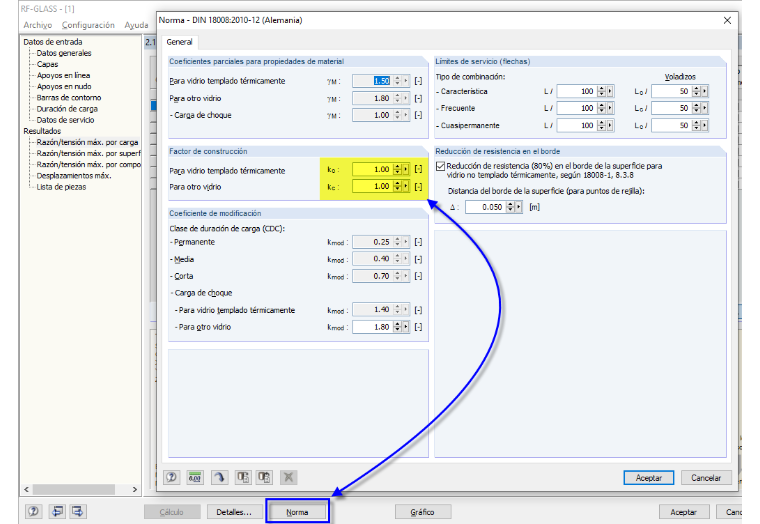Select Apoyos en línea tree item
The height and width of the screenshot is (524, 760).
click(x=63, y=76)
